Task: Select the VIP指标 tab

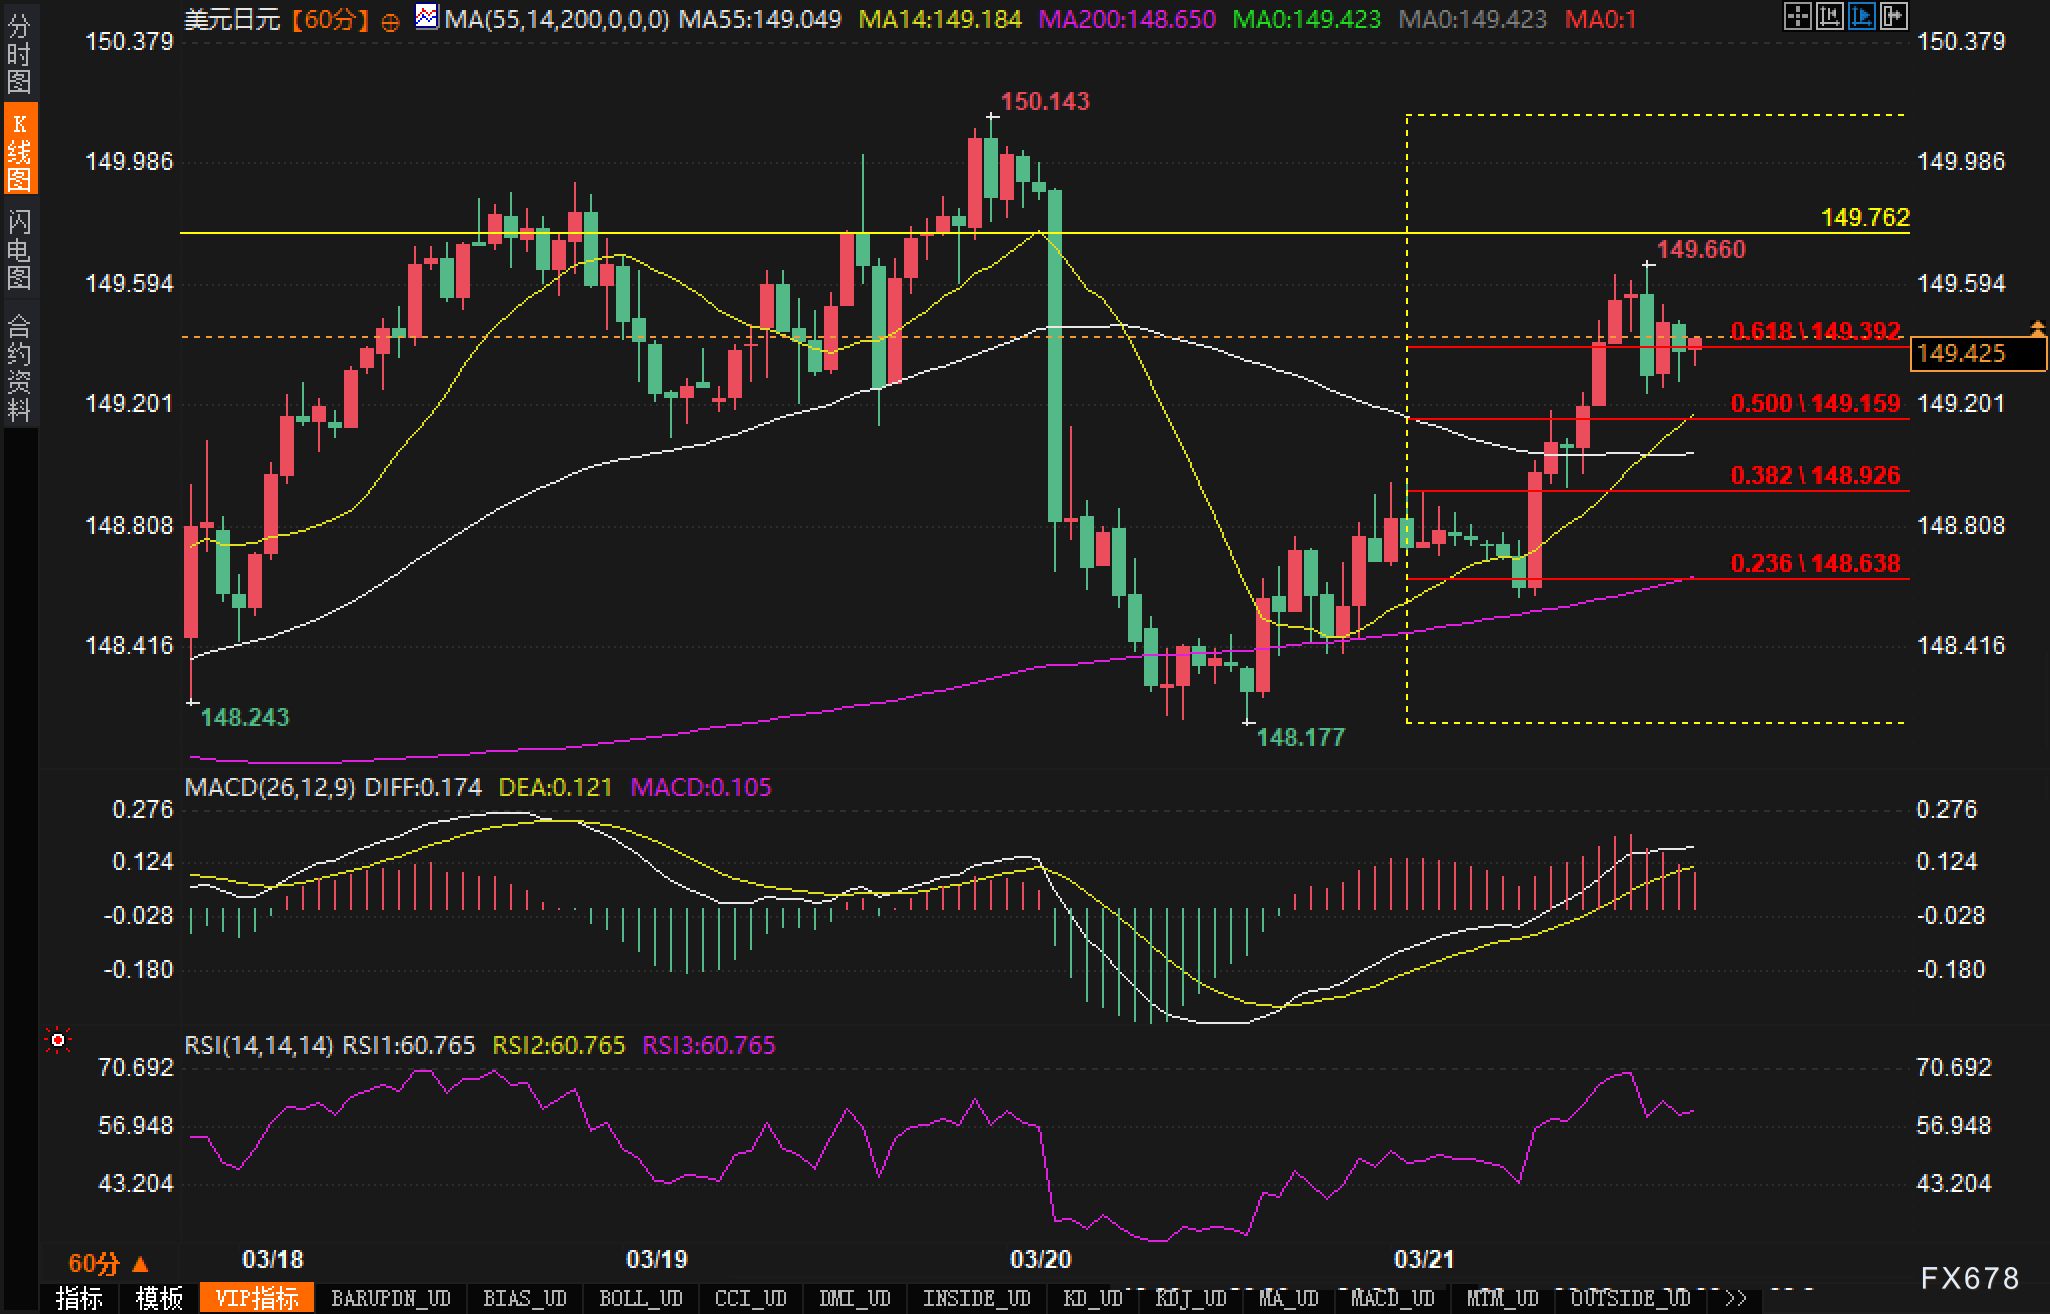Action: tap(257, 1298)
